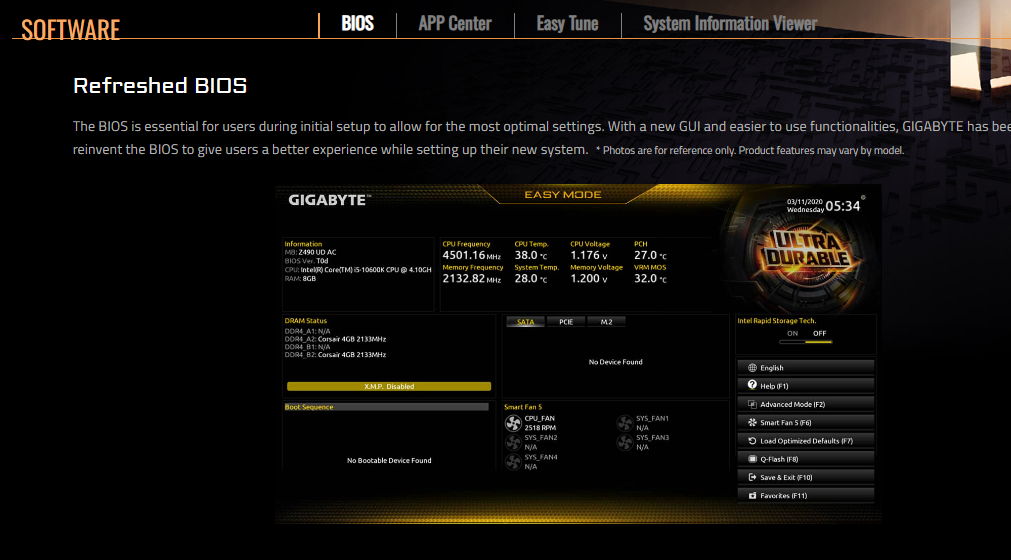Click DDR4_B2 Corsair 4GB 2133MHz entry
Viewport: 1011px width, 560px height.
pyautogui.click(x=335, y=355)
